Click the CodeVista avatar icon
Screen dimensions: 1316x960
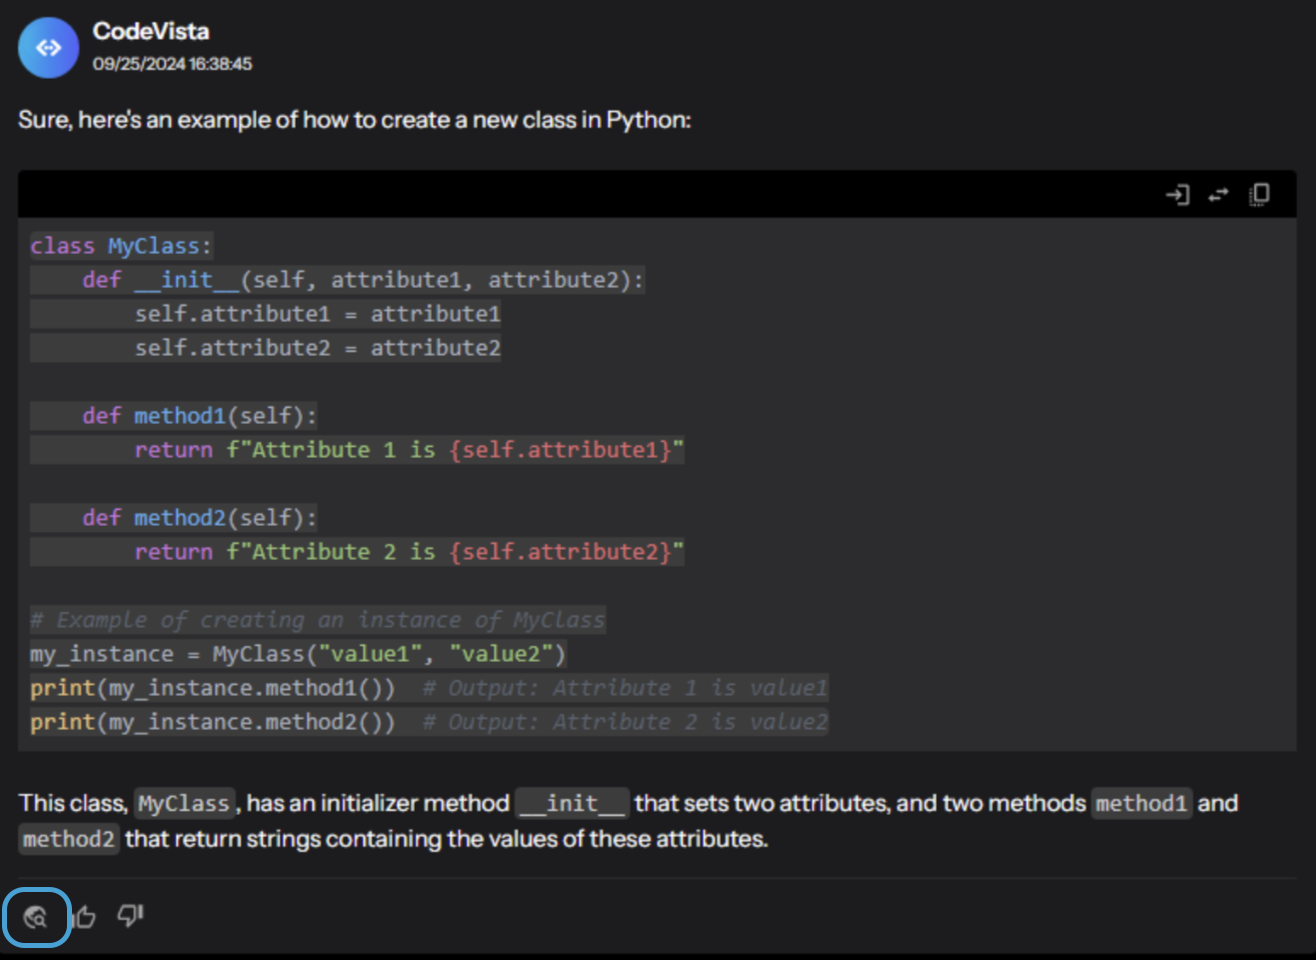click(x=48, y=48)
